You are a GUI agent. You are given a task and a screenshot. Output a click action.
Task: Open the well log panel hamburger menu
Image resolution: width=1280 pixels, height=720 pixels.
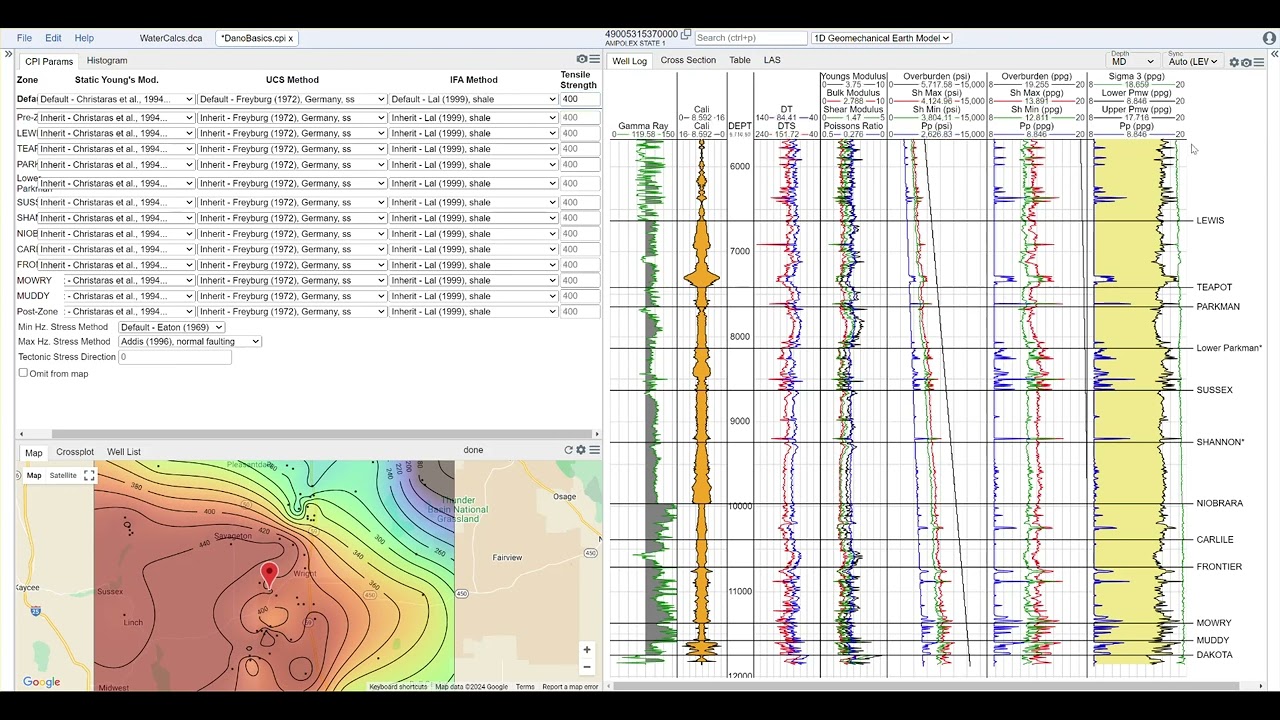click(x=1258, y=62)
